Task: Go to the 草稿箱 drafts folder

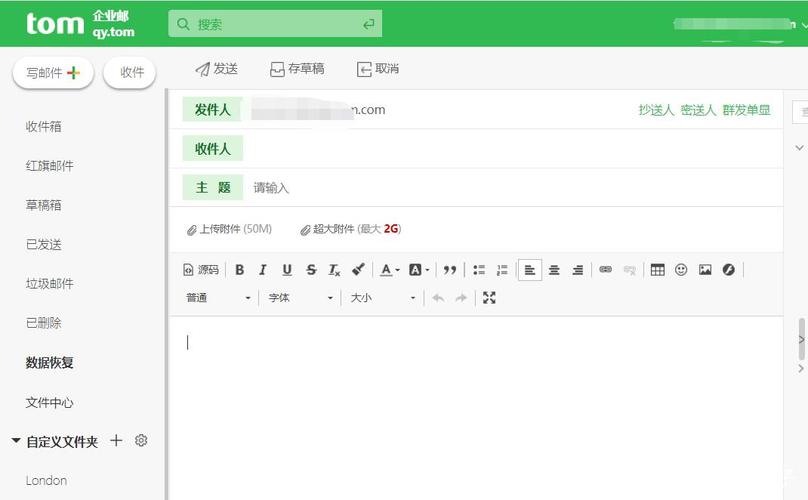Action: 44,205
